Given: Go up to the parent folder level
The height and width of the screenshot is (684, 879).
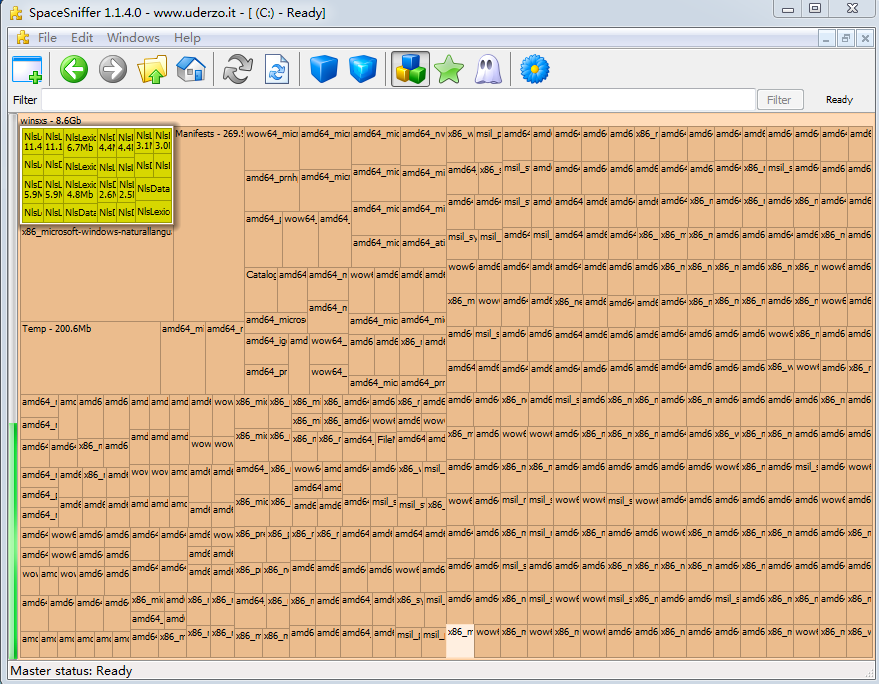Looking at the screenshot, I should [152, 70].
